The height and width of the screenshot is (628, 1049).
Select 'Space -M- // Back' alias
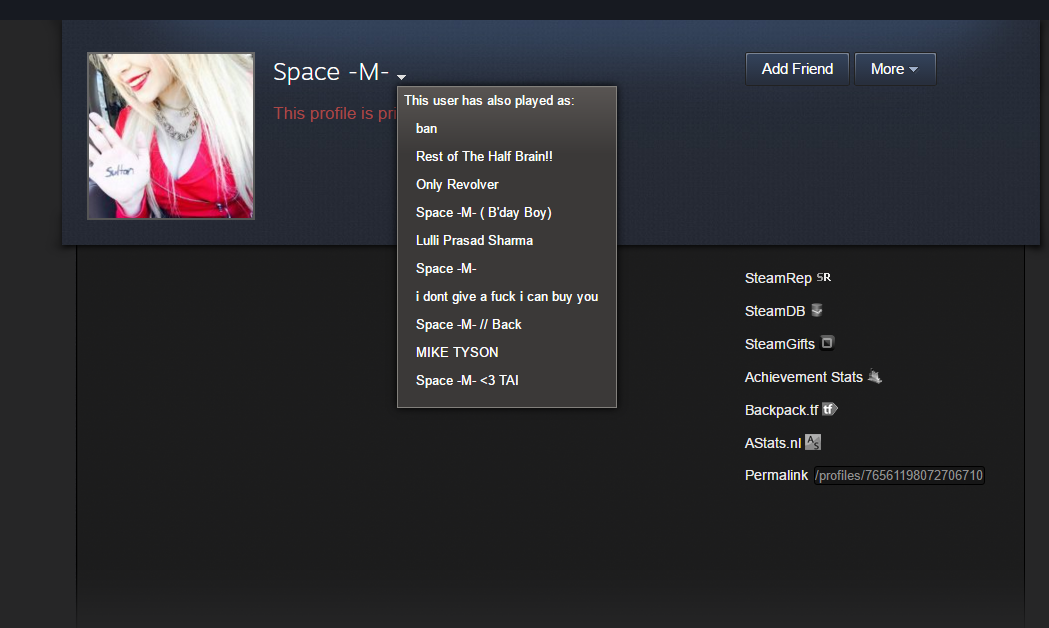(468, 324)
